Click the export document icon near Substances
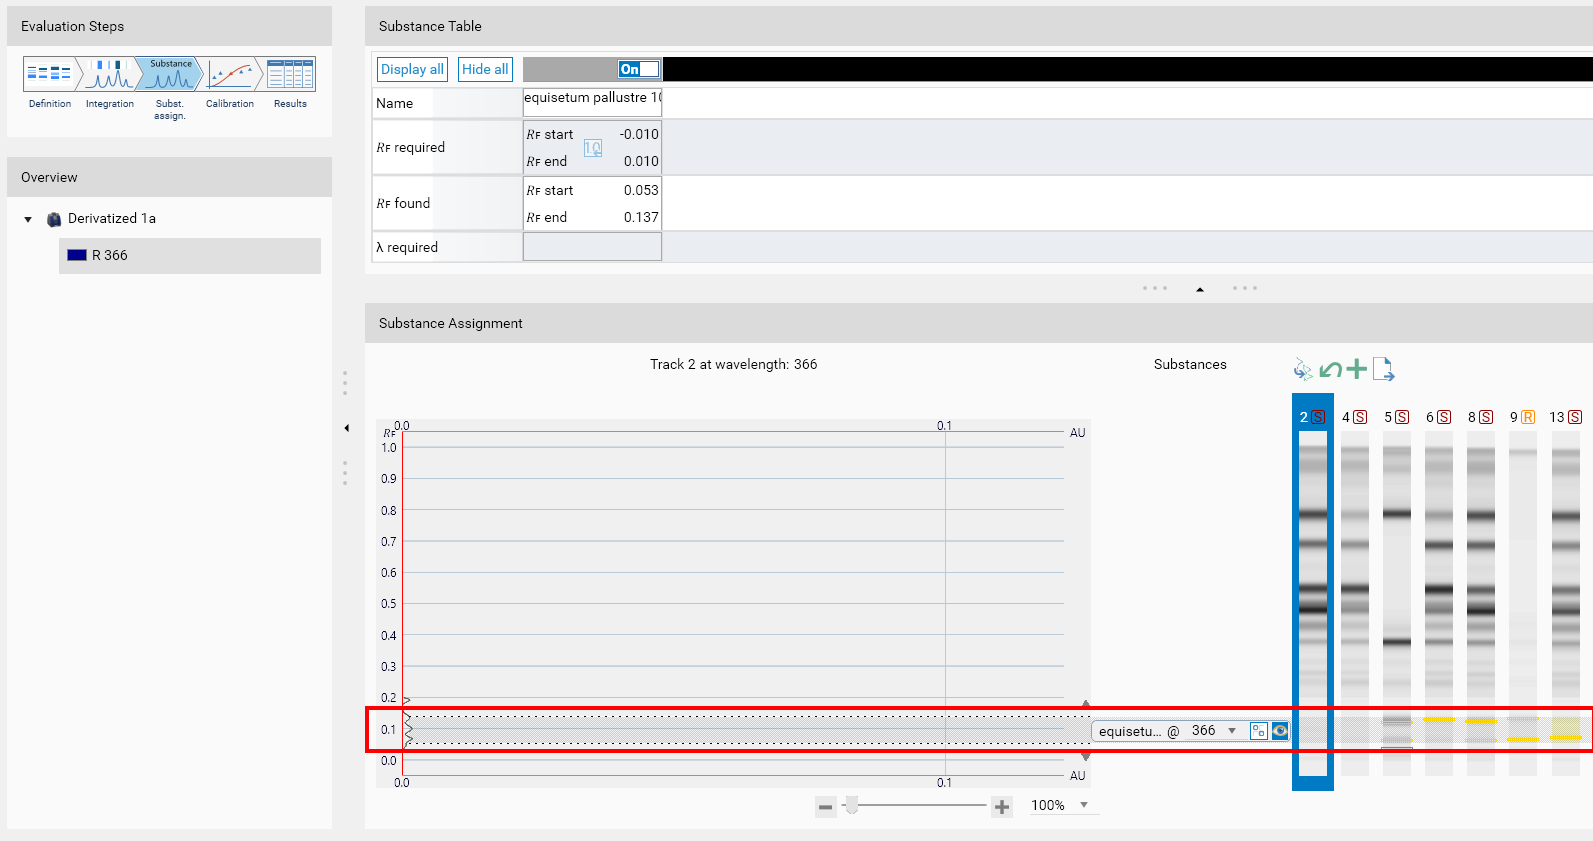 pos(1383,370)
